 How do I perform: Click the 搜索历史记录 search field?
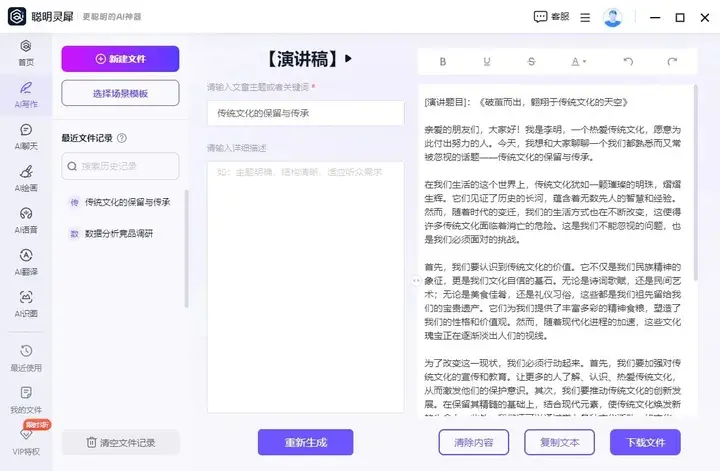point(120,165)
